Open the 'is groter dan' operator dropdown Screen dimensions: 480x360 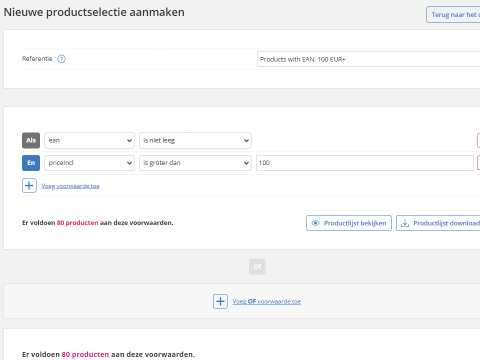[195, 163]
